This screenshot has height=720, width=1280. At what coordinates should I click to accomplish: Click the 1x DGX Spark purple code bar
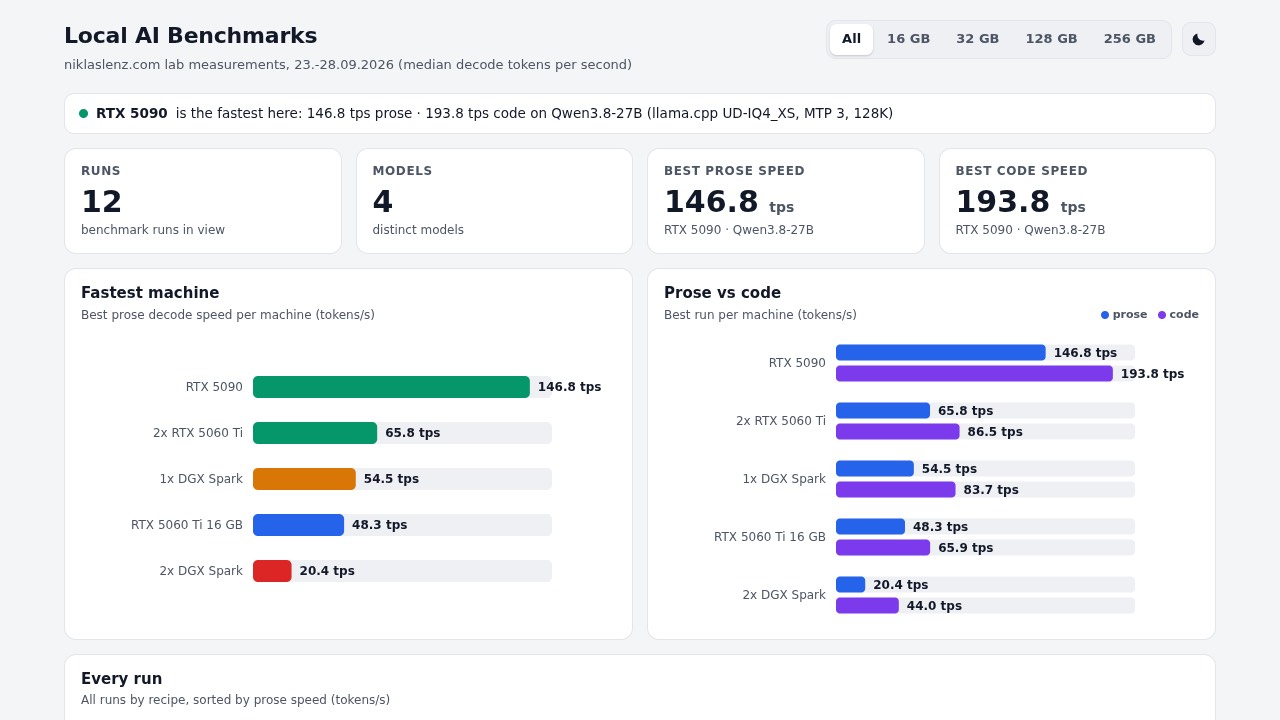[895, 490]
